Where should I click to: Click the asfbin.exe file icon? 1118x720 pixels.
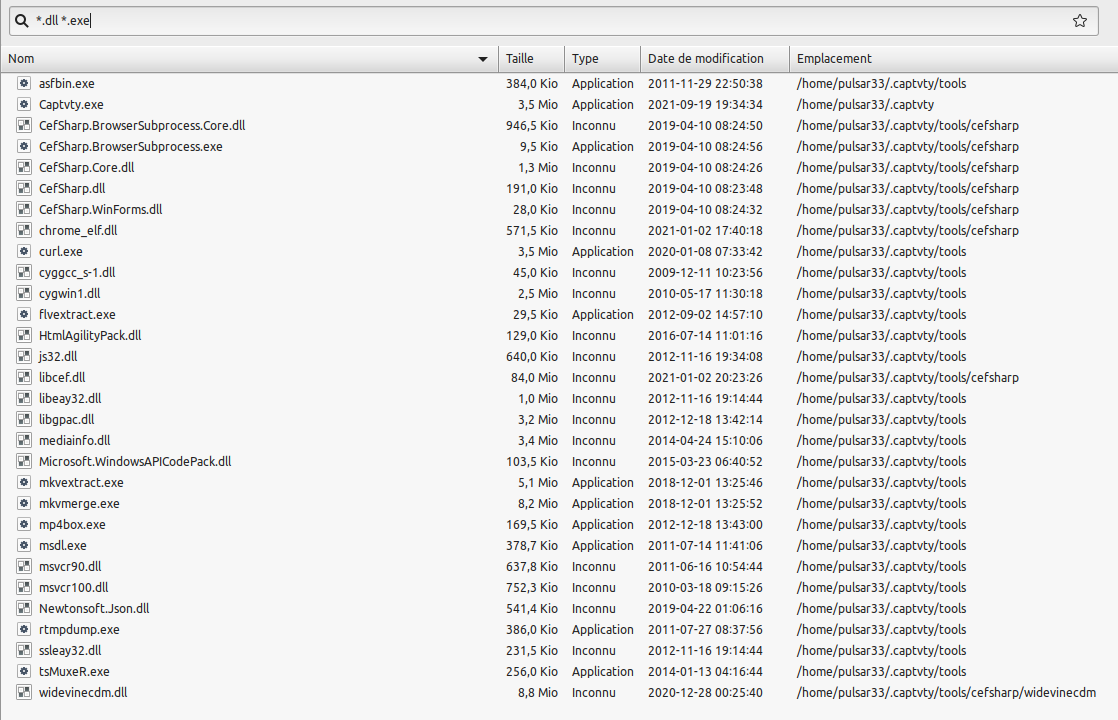click(24, 84)
